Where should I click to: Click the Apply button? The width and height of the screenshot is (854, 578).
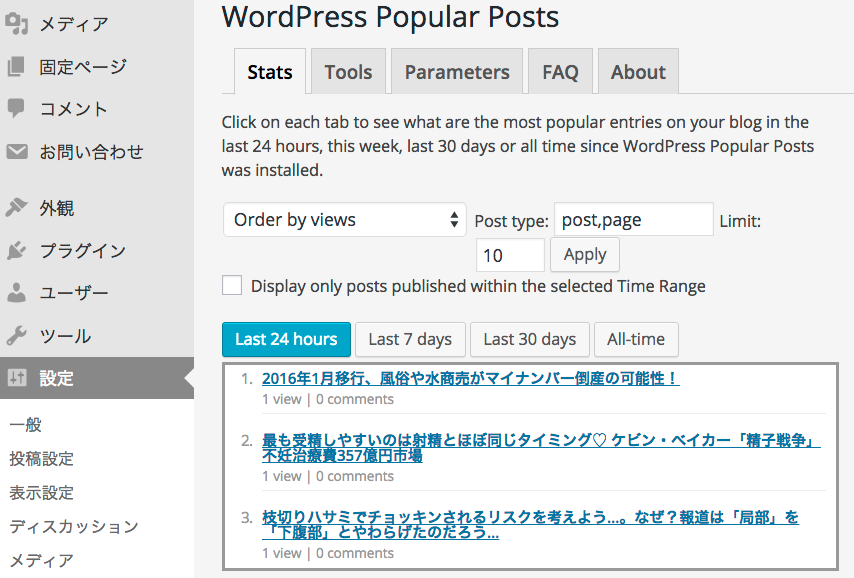point(585,254)
